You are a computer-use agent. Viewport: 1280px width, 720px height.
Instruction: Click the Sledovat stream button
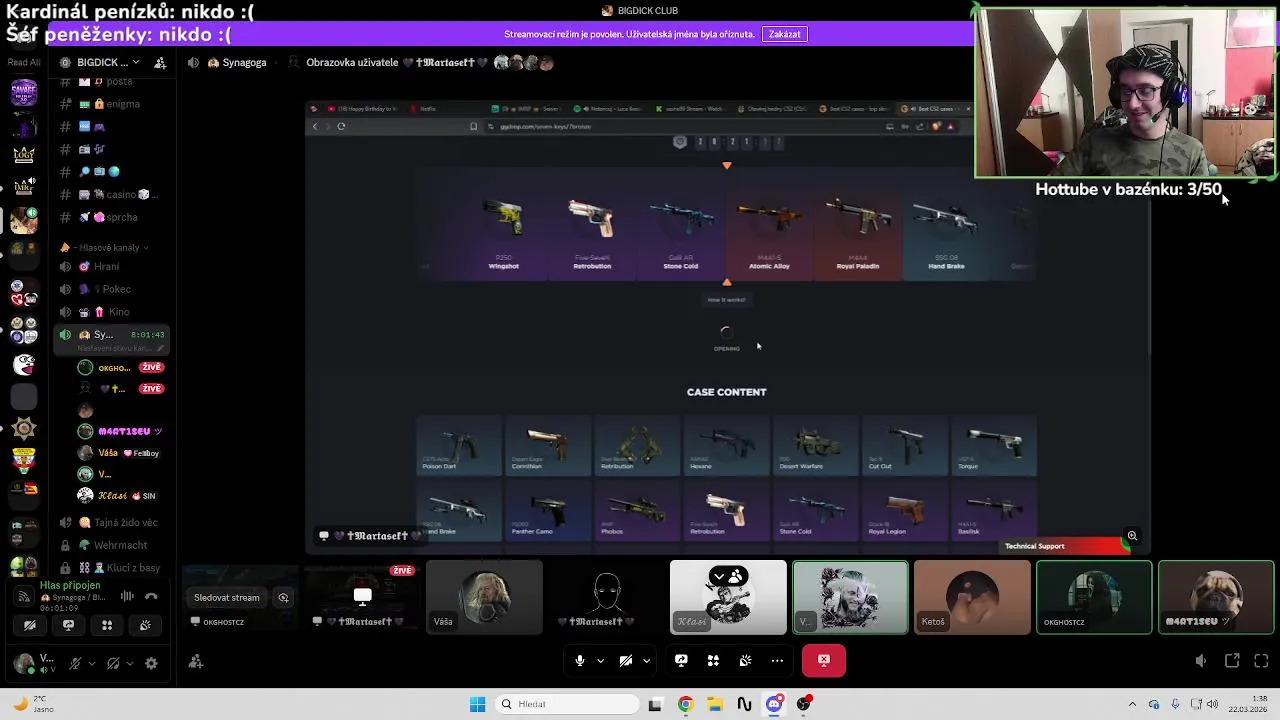(x=227, y=598)
